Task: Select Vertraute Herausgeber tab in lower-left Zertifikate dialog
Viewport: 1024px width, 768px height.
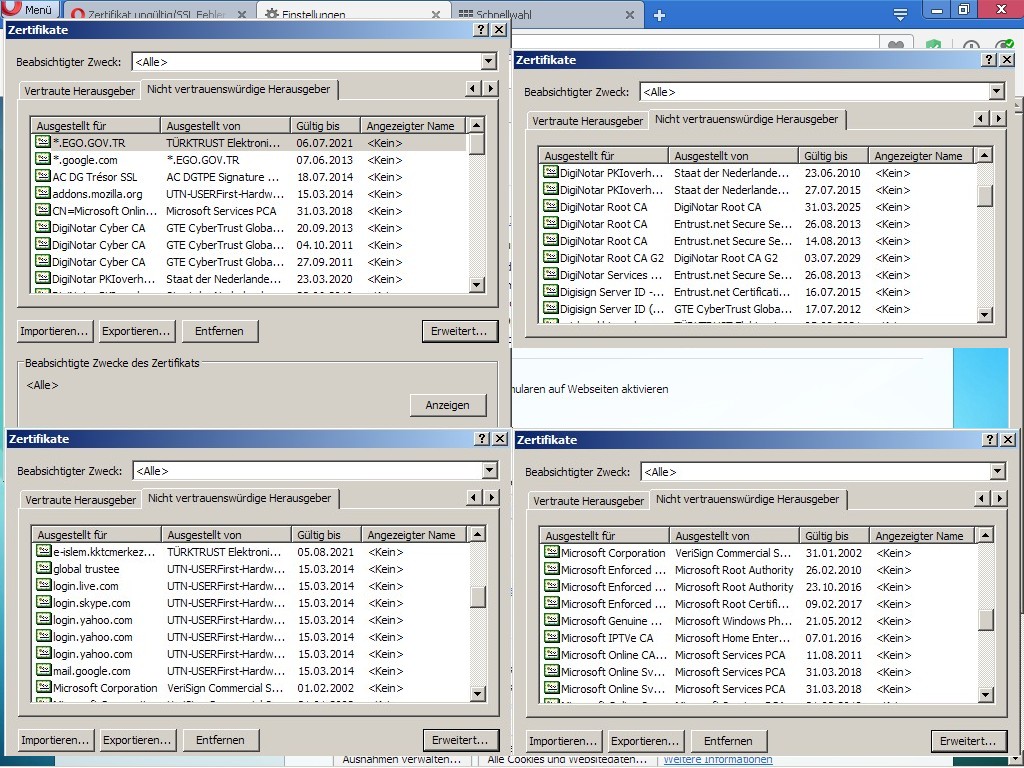Action: (x=81, y=500)
